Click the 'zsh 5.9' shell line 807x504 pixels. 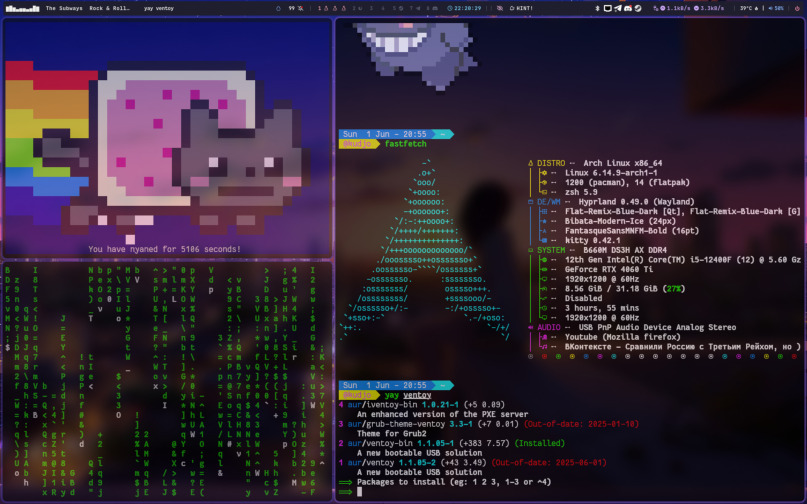(x=581, y=192)
